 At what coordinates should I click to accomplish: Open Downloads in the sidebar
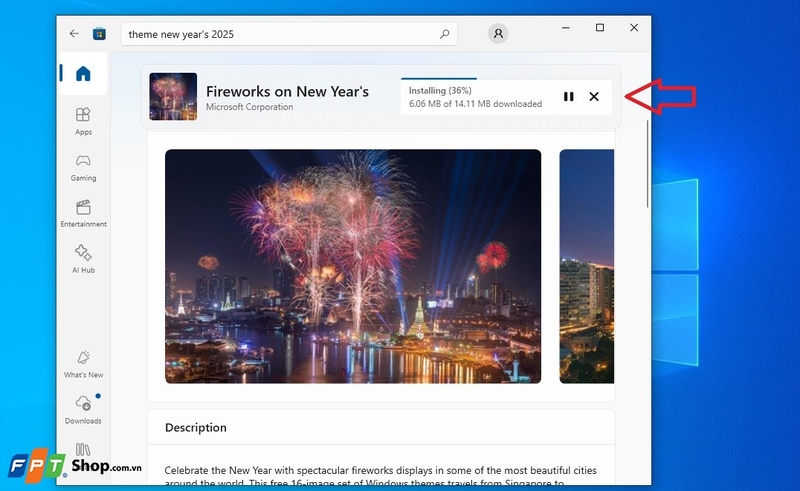83,410
